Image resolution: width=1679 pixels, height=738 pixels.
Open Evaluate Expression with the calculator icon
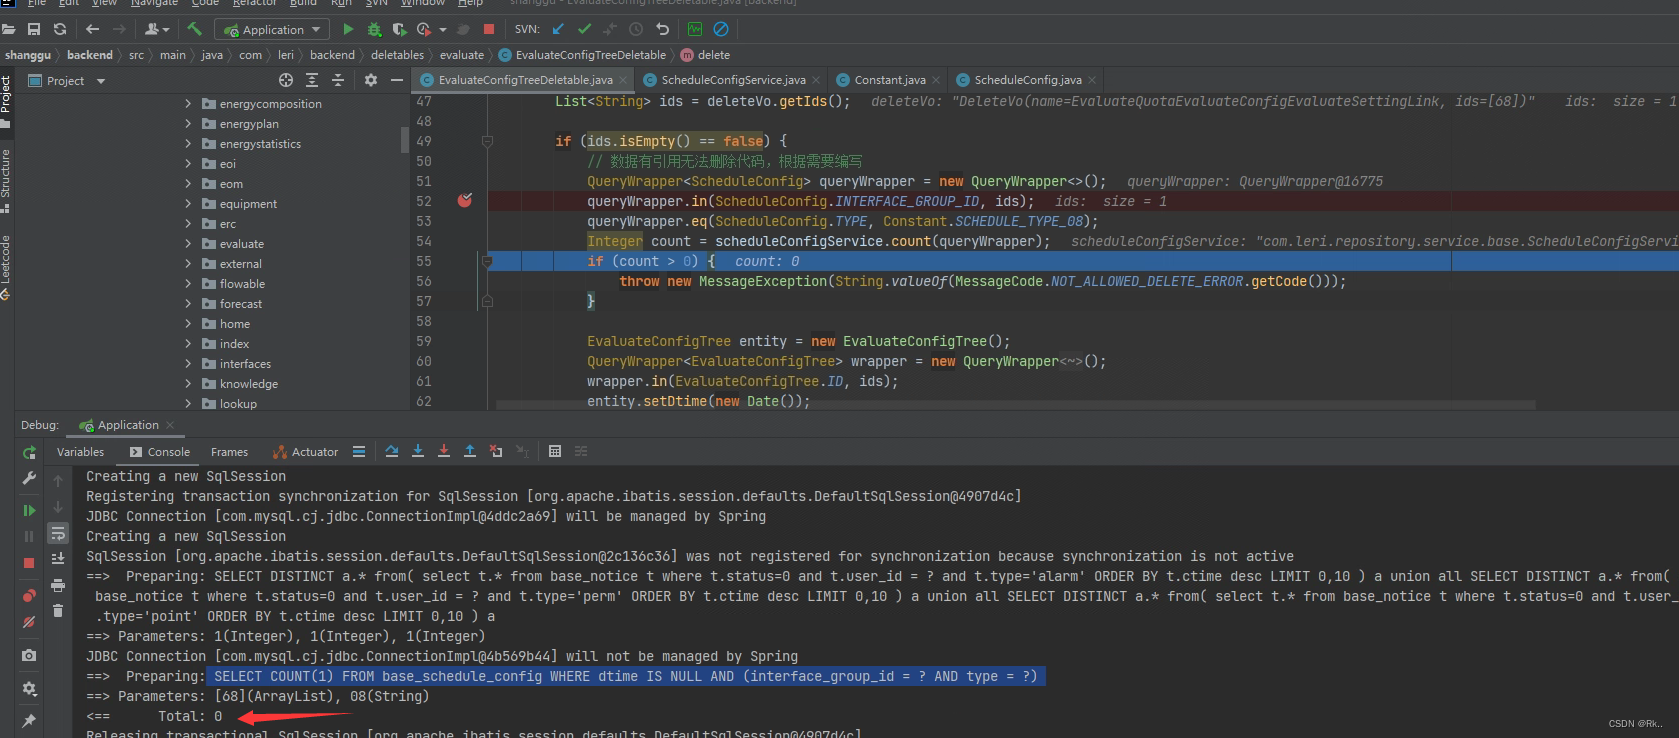(x=555, y=451)
